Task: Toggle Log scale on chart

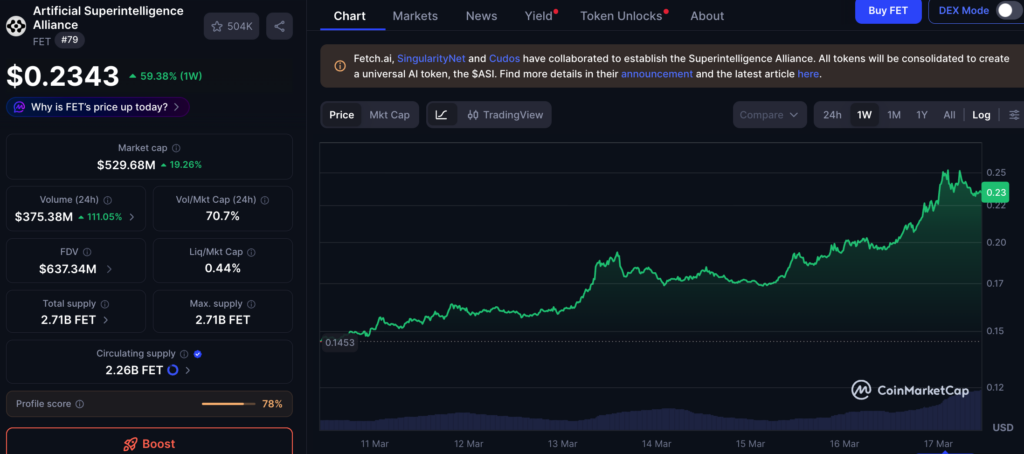Action: [981, 115]
